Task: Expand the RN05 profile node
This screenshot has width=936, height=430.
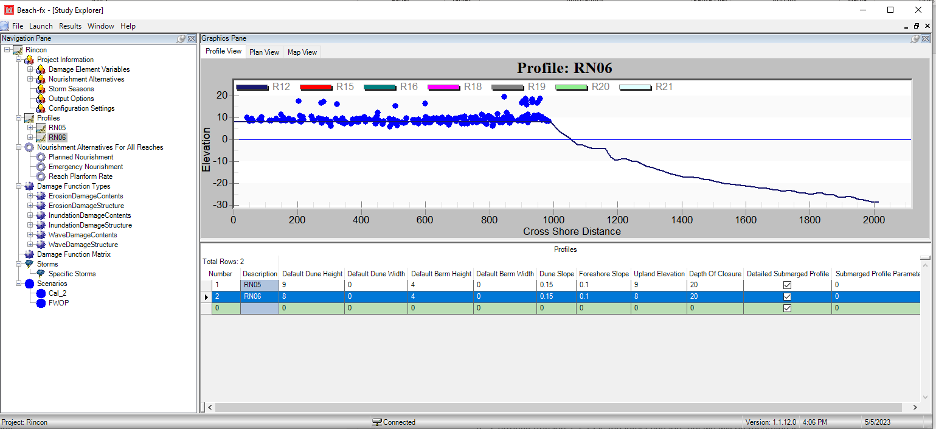Action: pyautogui.click(x=30, y=128)
